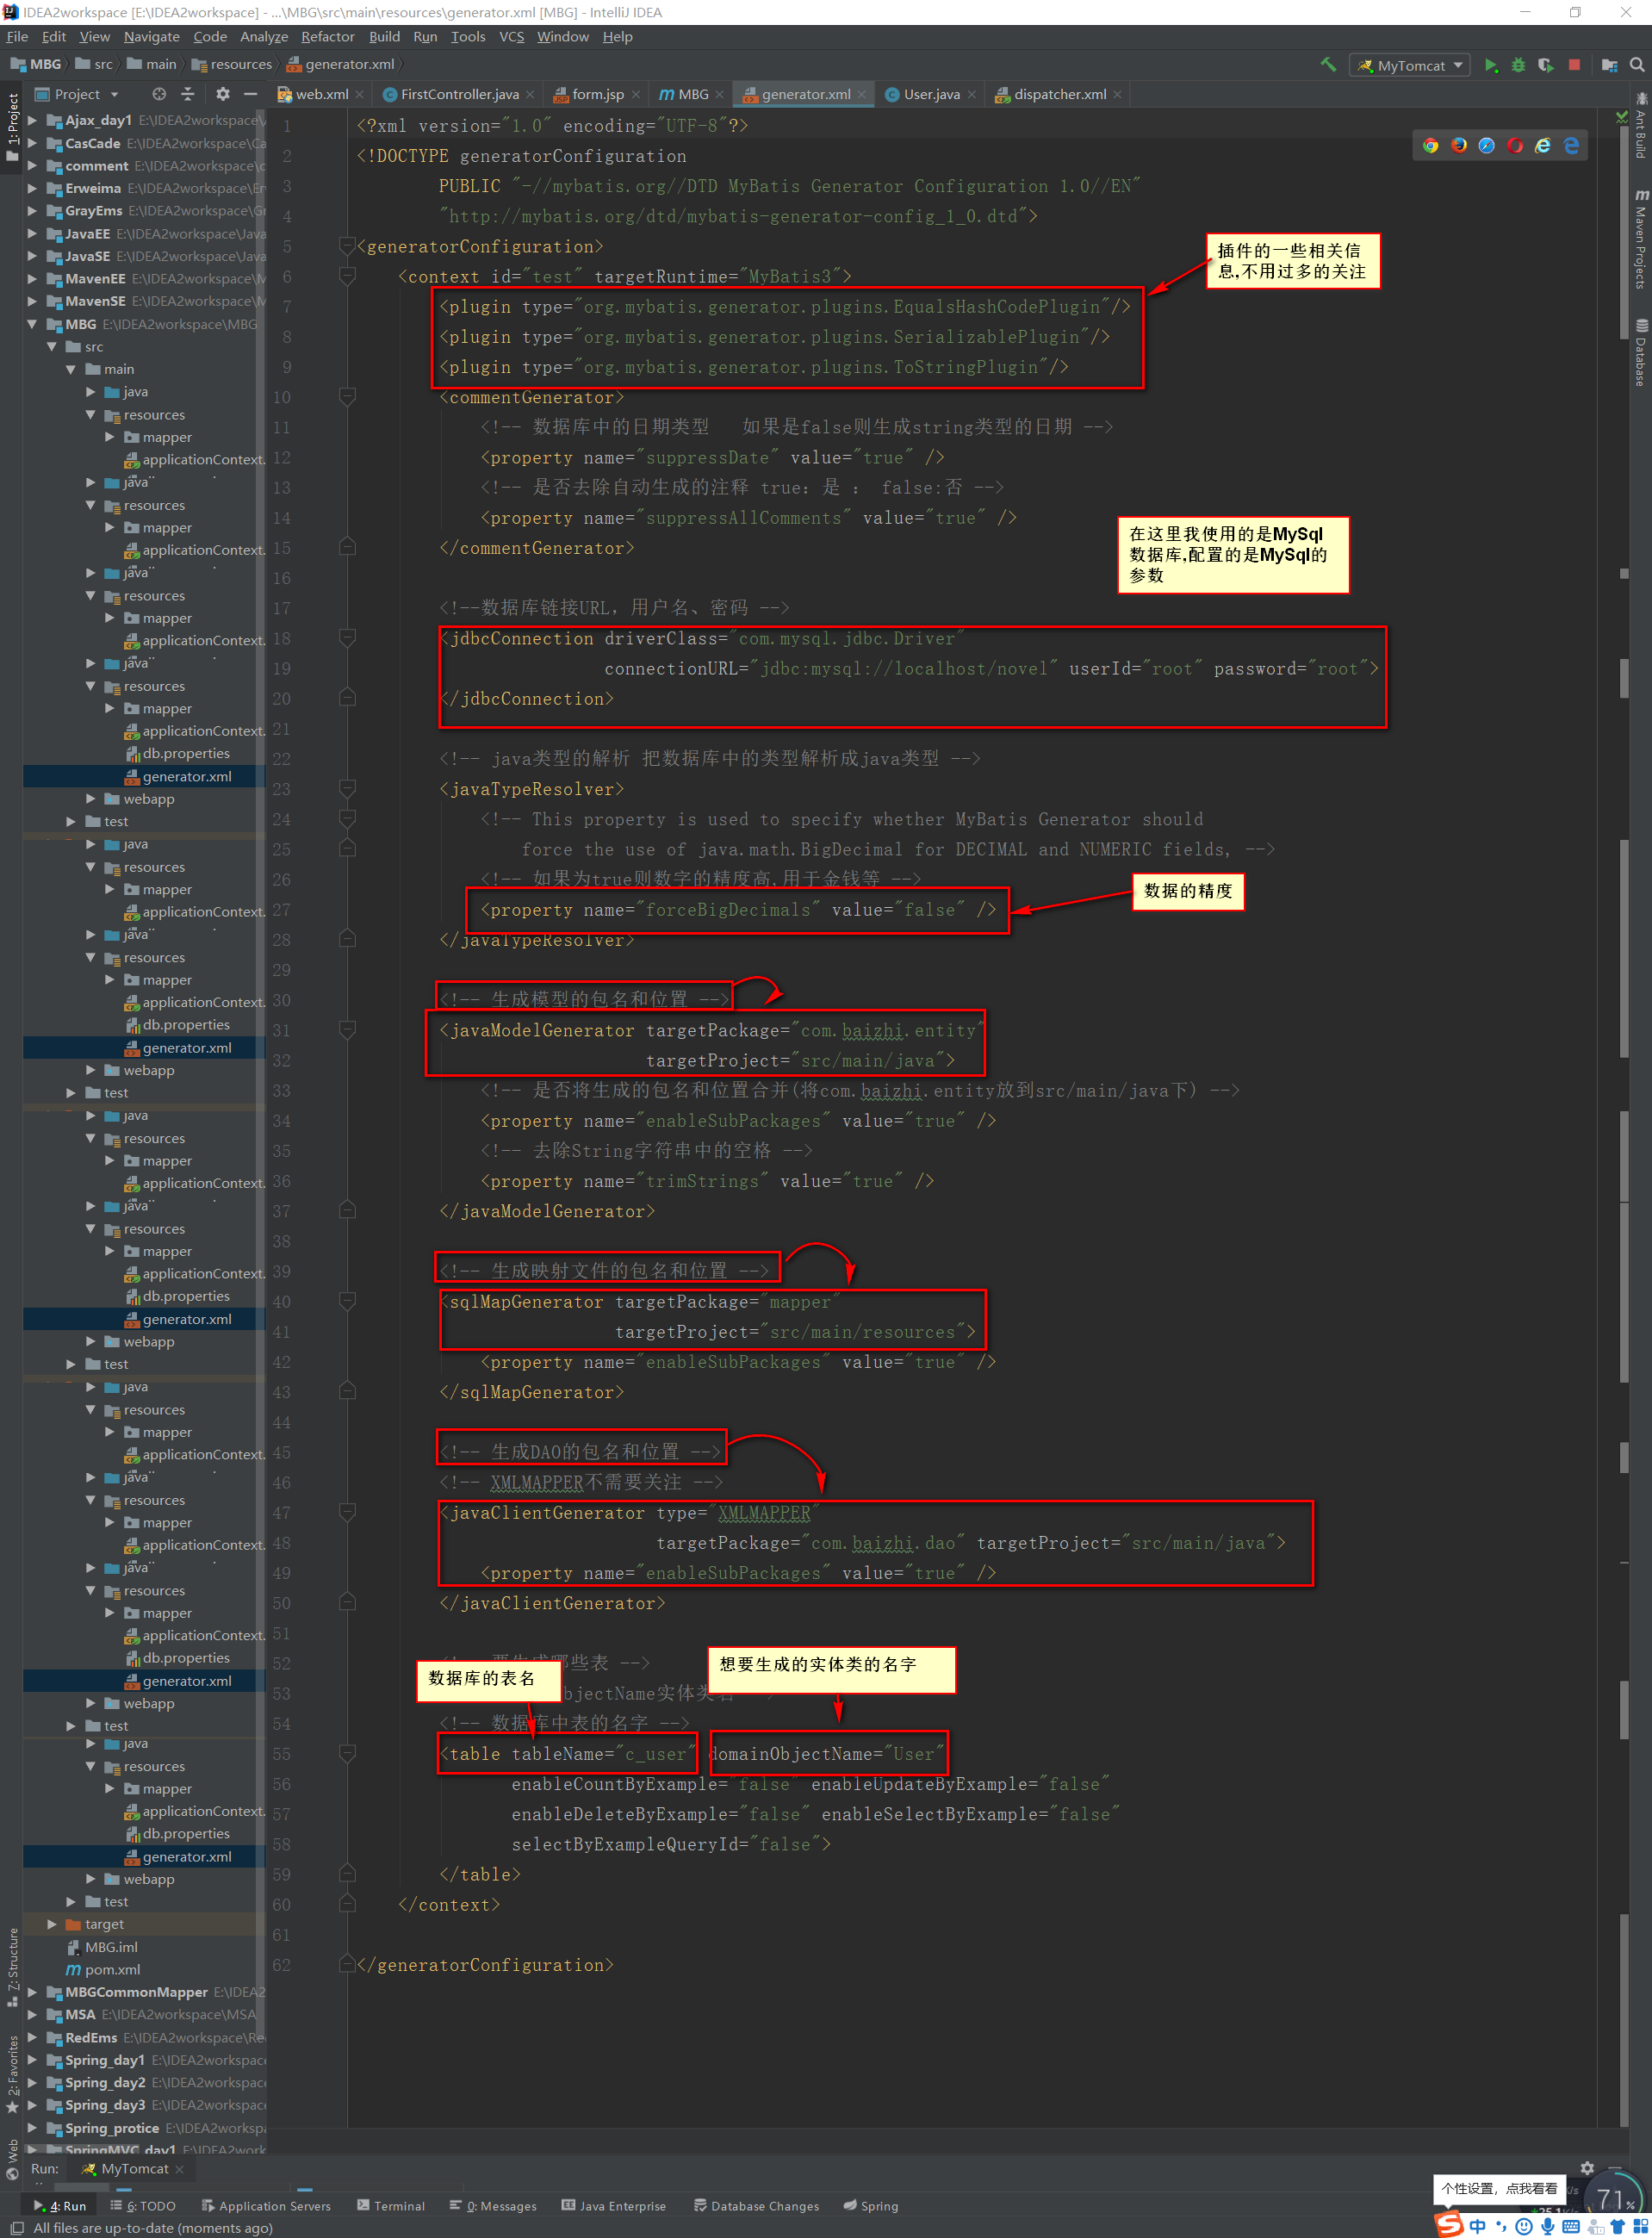The height and width of the screenshot is (2238, 1652).
Task: Open preview in Edge browser icon
Action: click(1571, 146)
